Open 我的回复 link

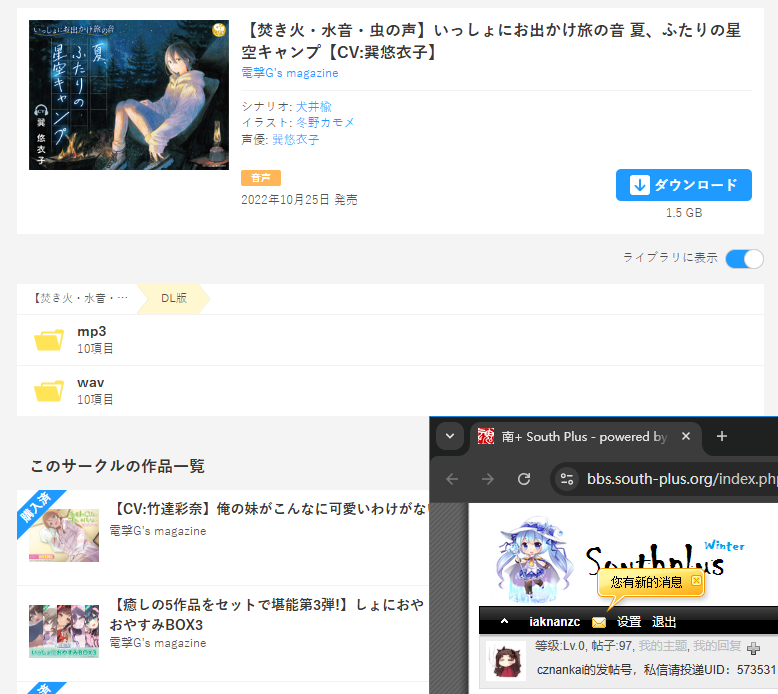(717, 646)
